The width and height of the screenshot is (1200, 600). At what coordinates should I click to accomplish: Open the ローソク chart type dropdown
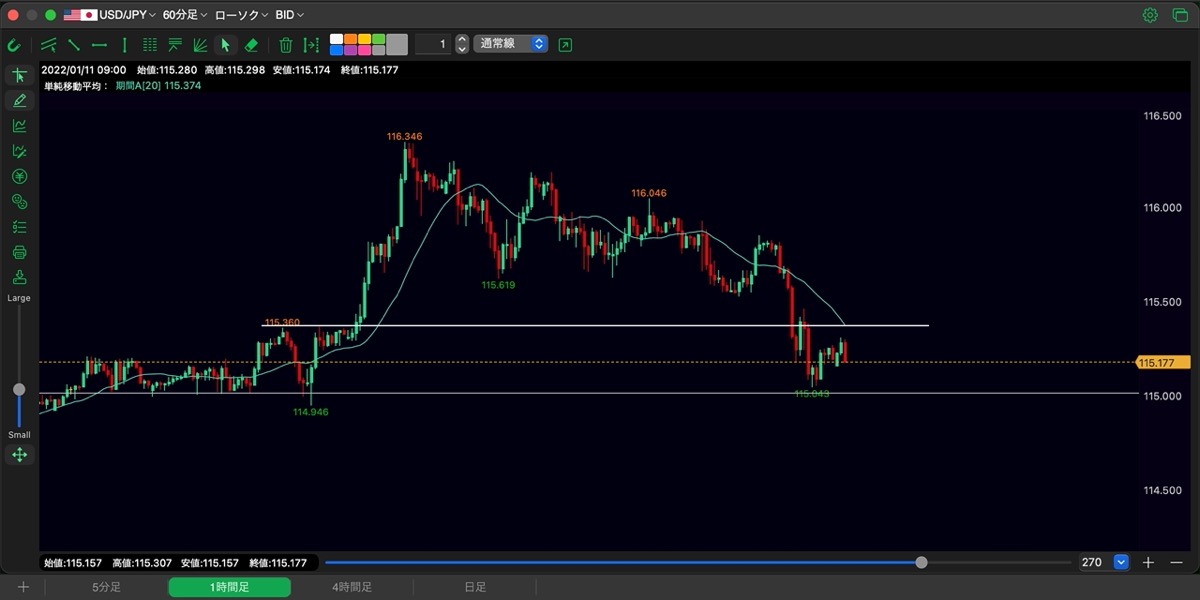point(241,15)
